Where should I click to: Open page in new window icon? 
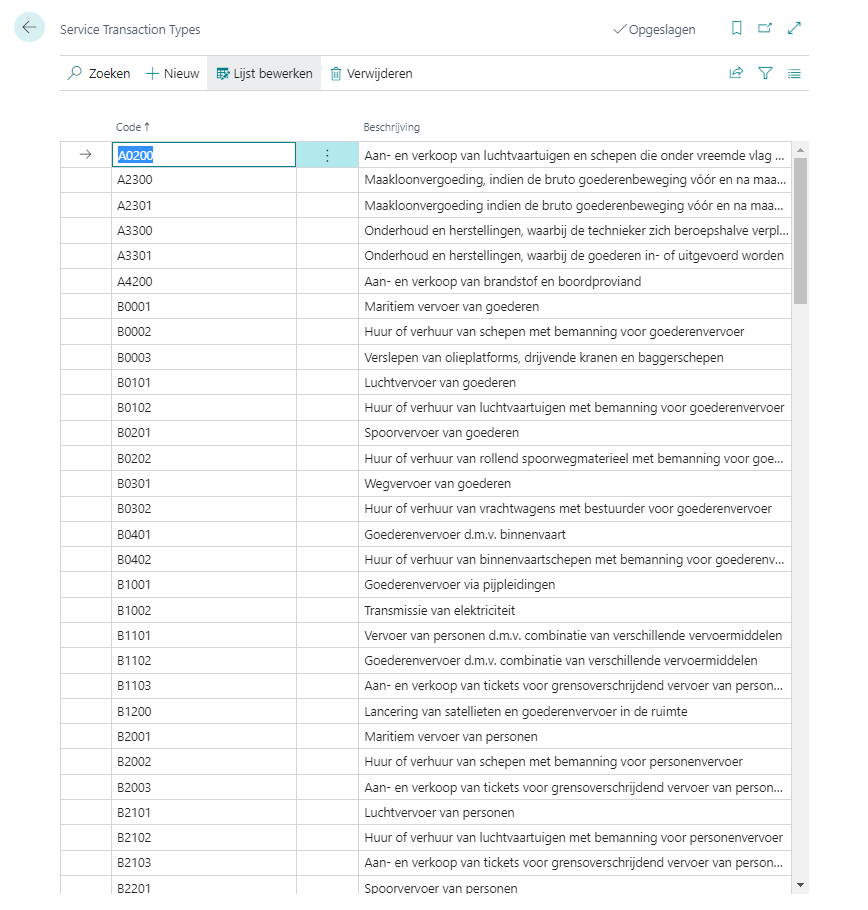coord(765,28)
